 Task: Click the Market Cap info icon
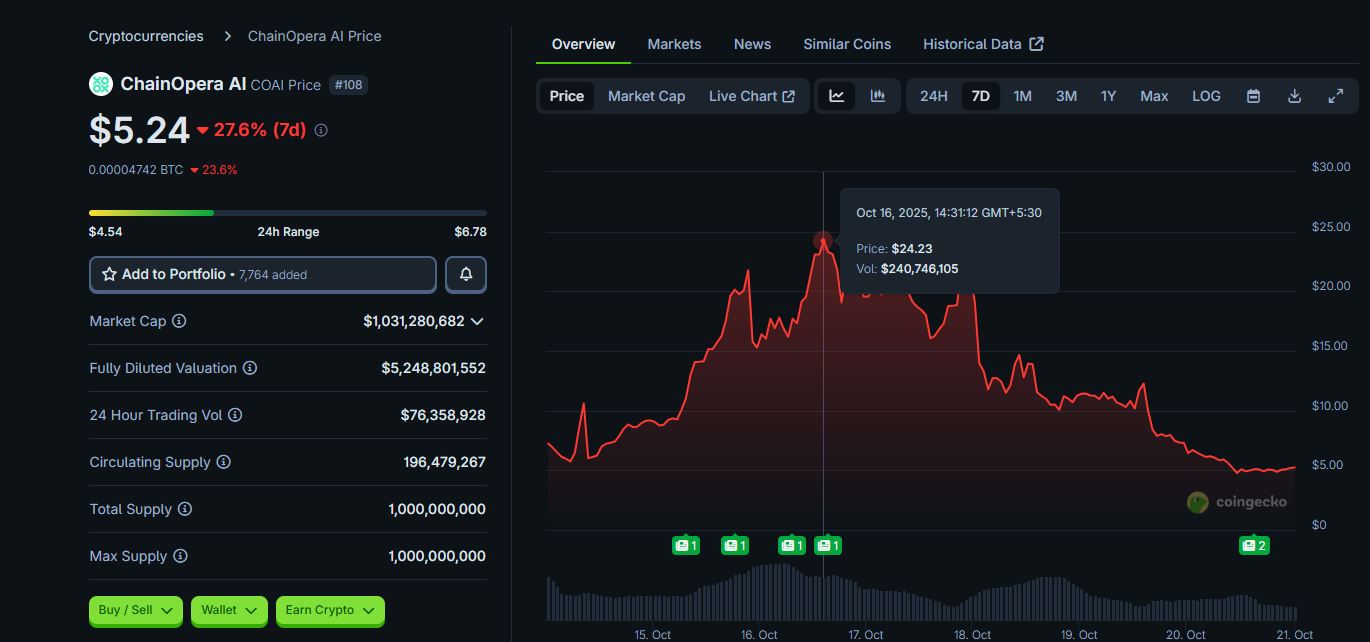(179, 321)
